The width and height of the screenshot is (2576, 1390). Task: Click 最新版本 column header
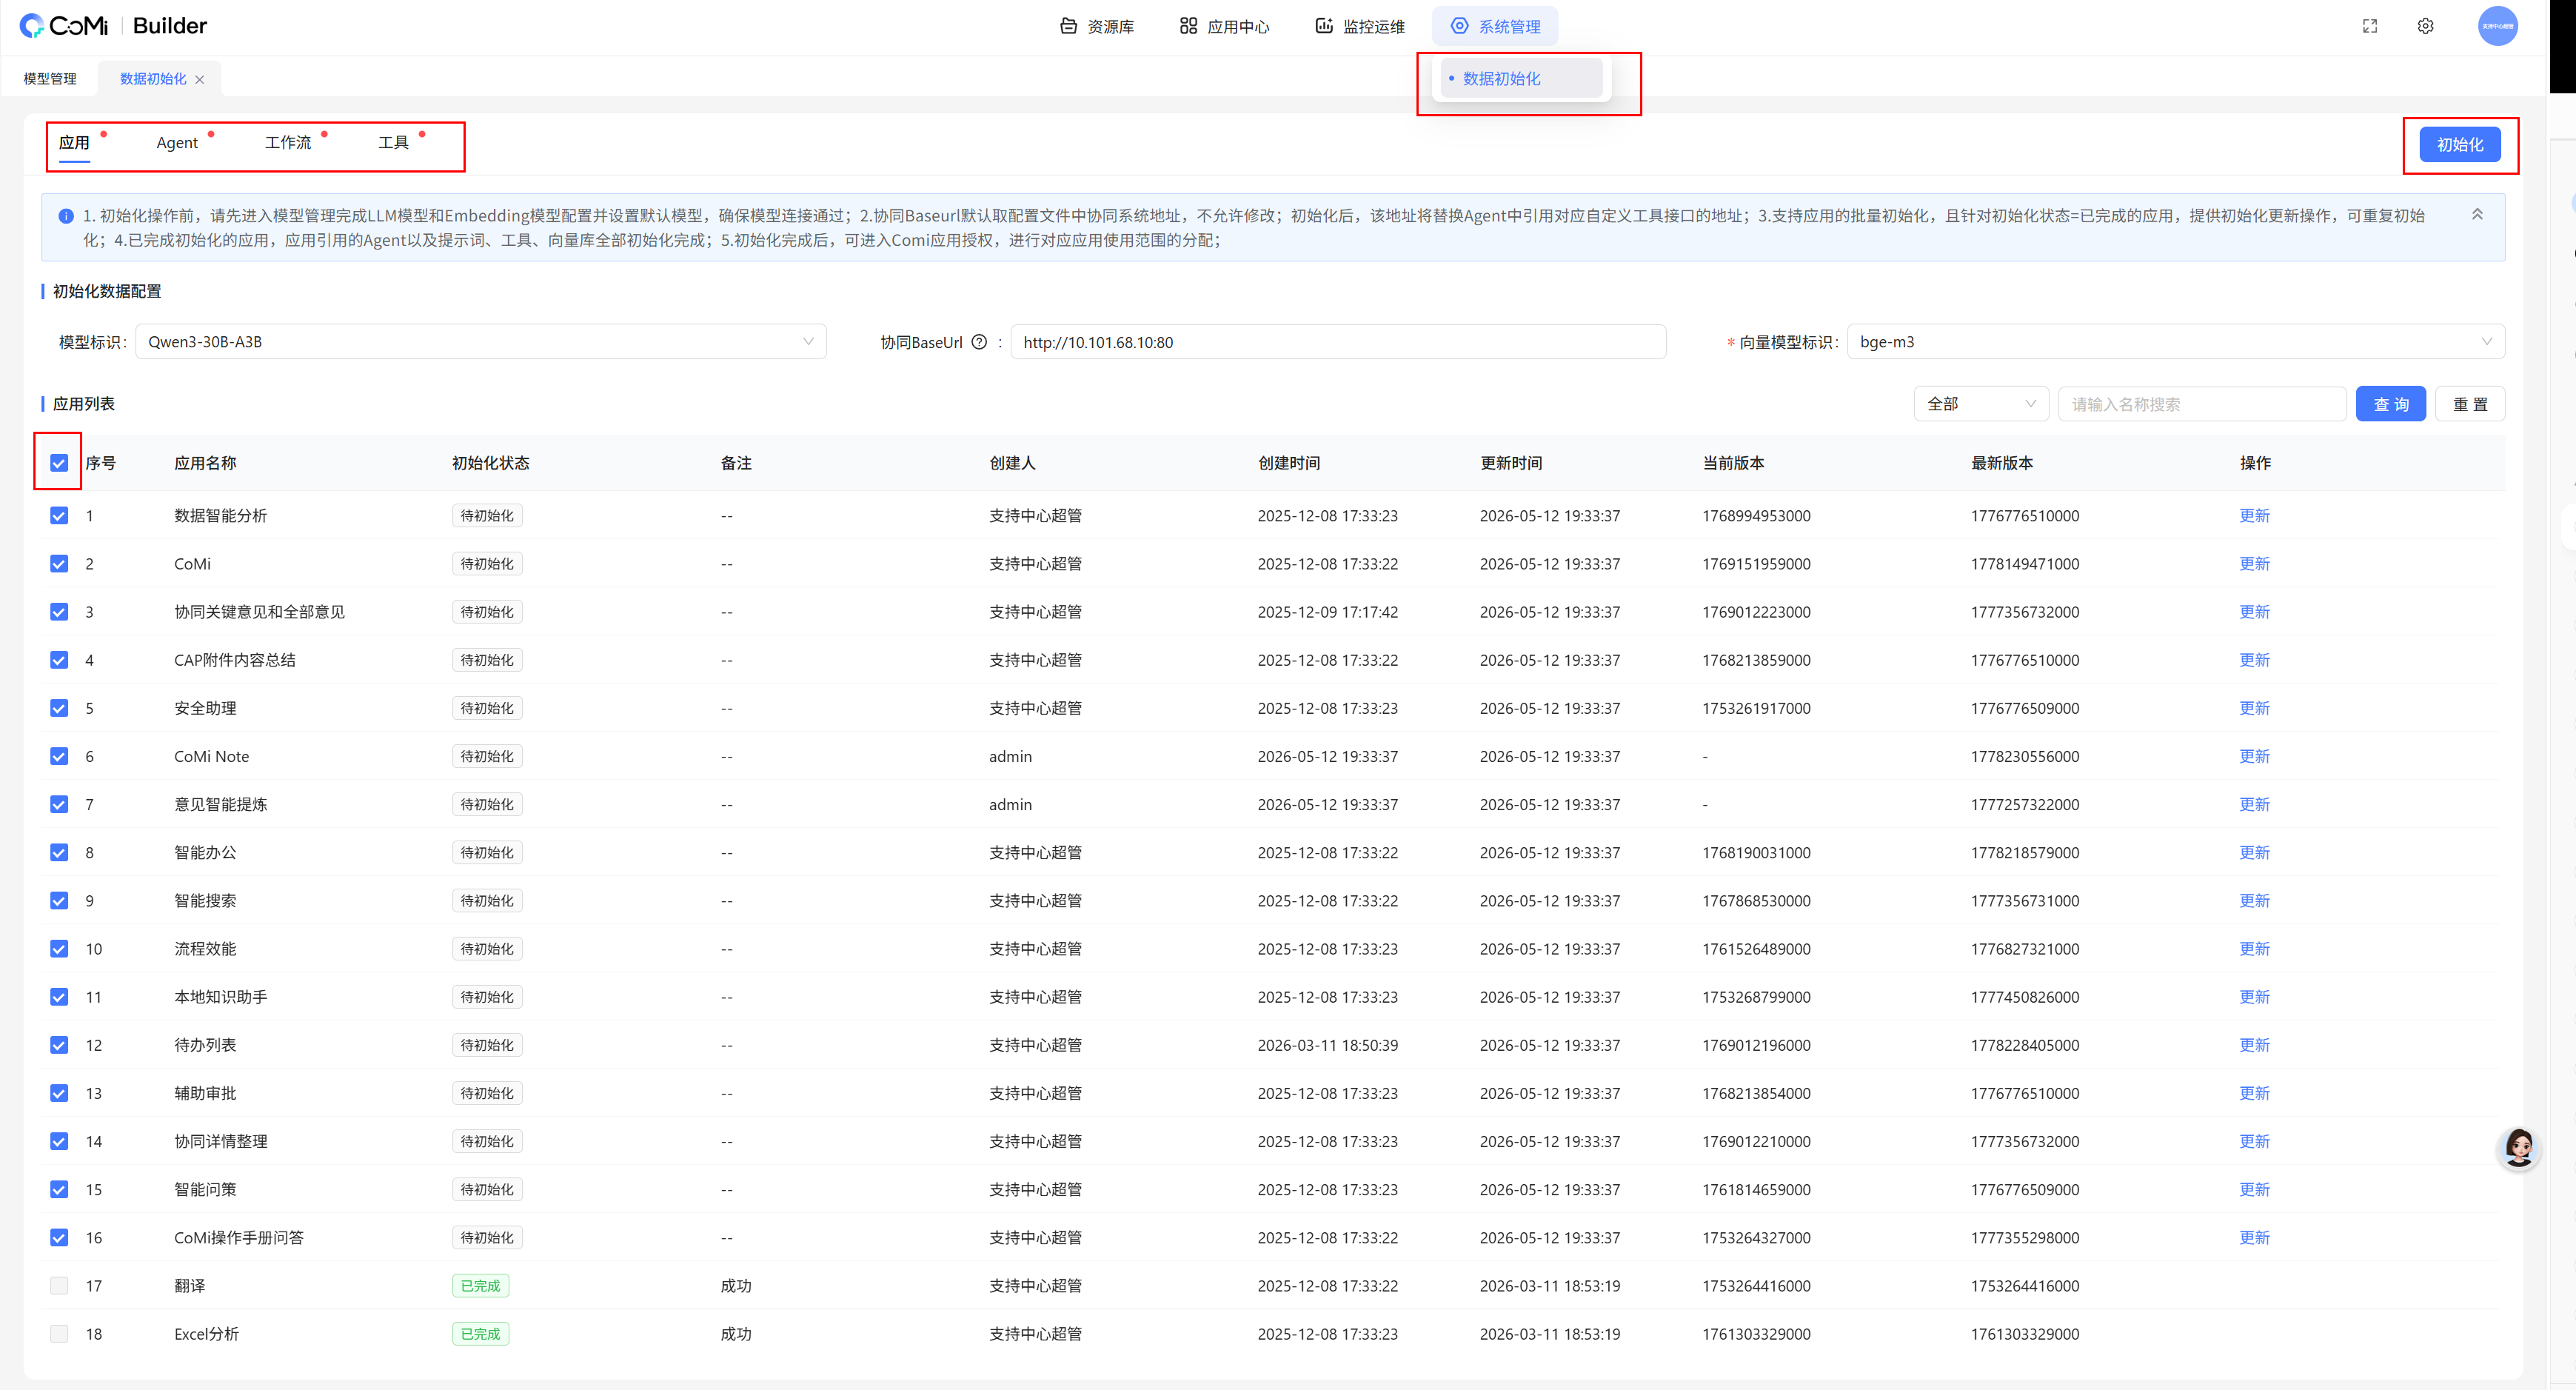point(2002,463)
